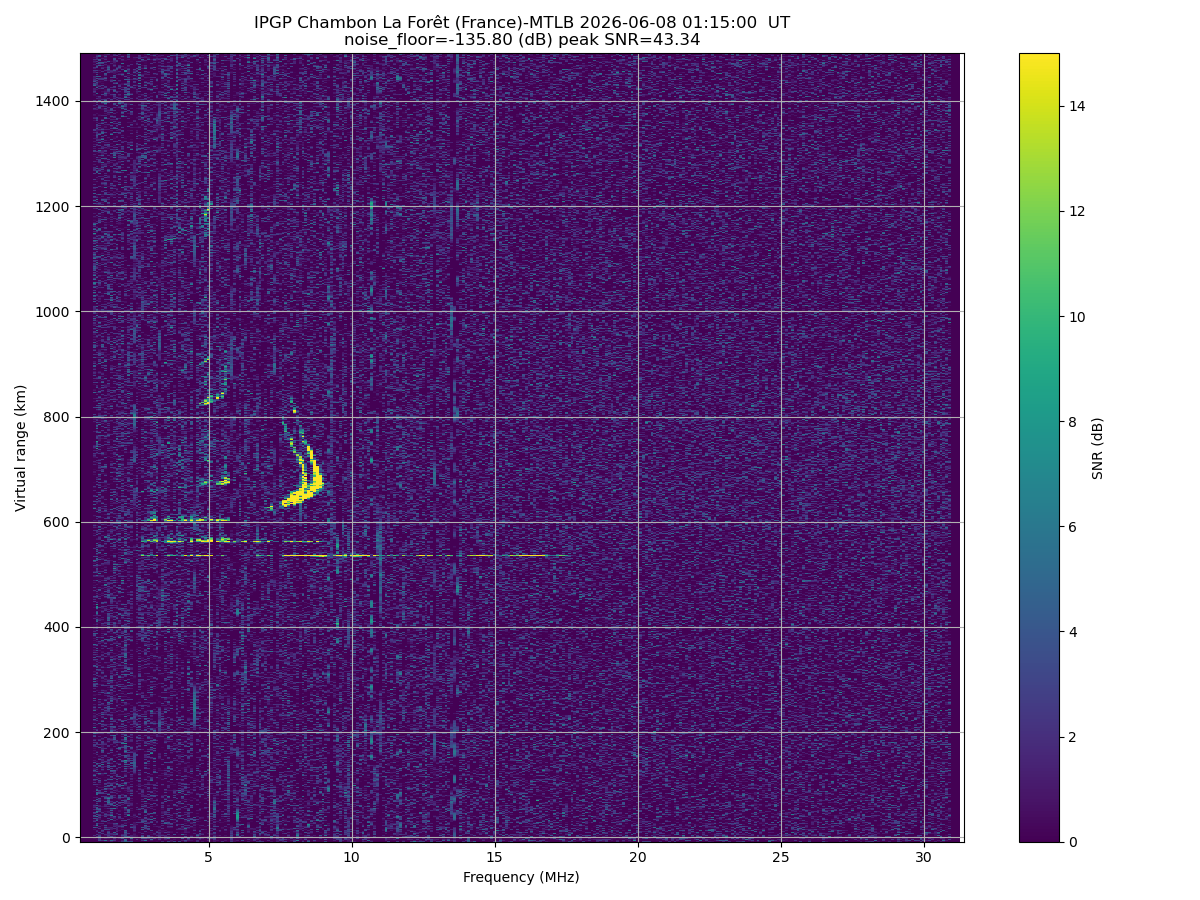Screen dimensions: 1200x900
Task: Click the x-axis tick label 20
Action: [638, 857]
